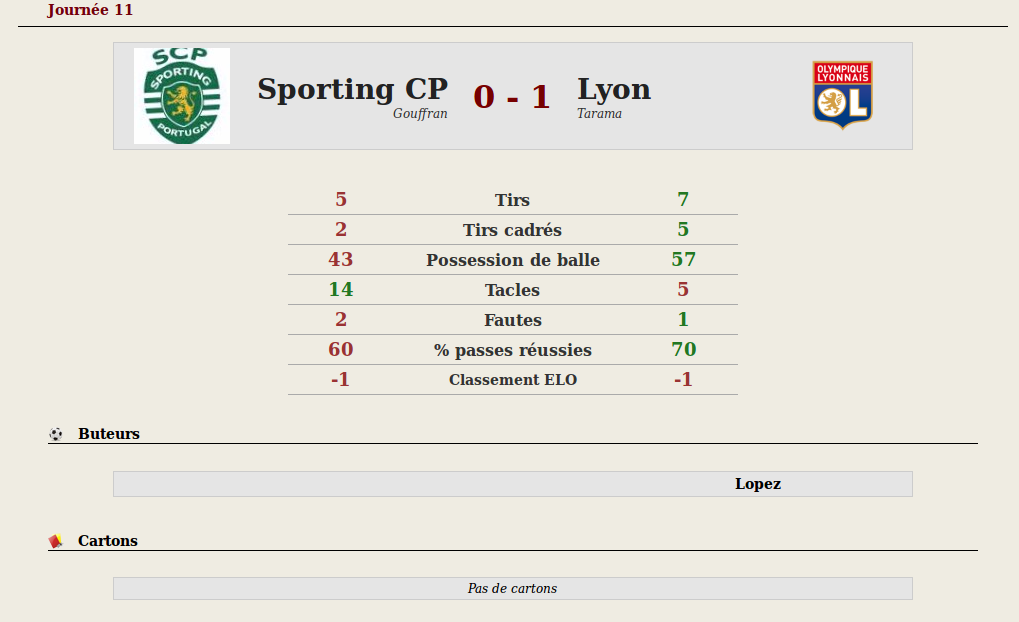Click the Possession de balle label
This screenshot has height=622, width=1019.
[513, 260]
